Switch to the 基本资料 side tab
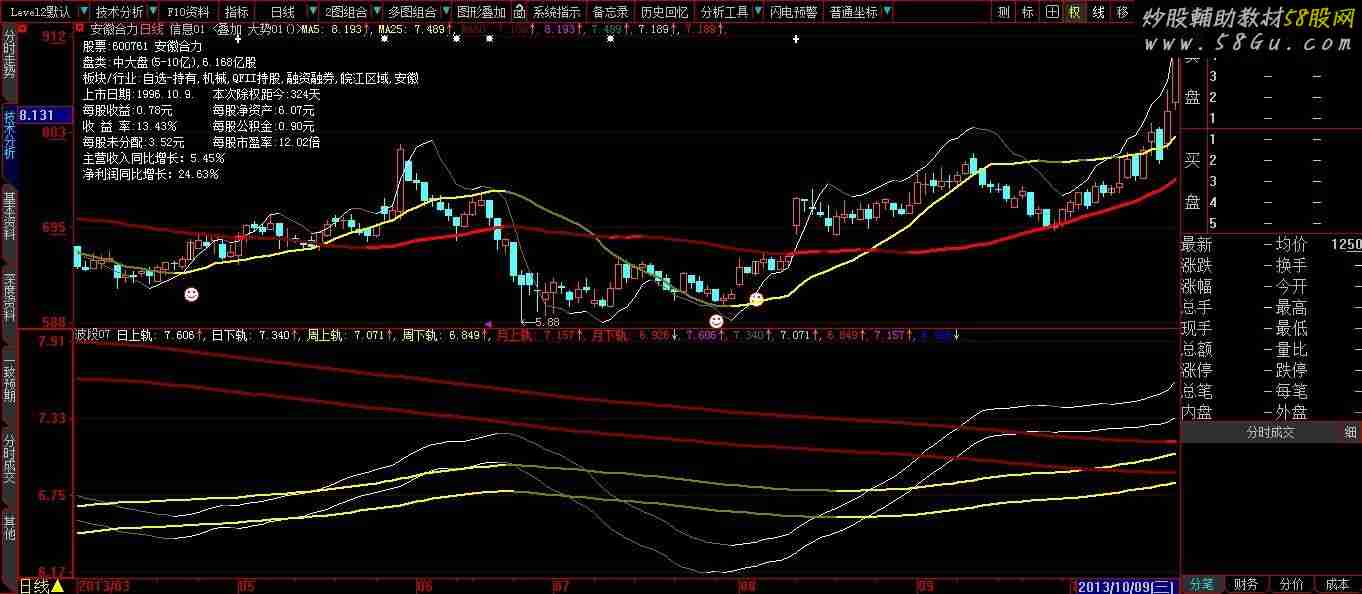This screenshot has height=594, width=1362. coord(10,218)
